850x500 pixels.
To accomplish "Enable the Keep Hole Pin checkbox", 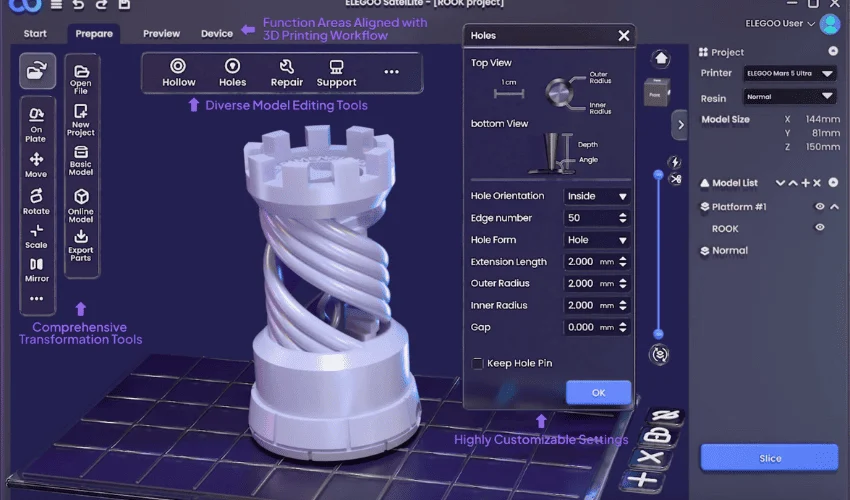I will tap(478, 363).
